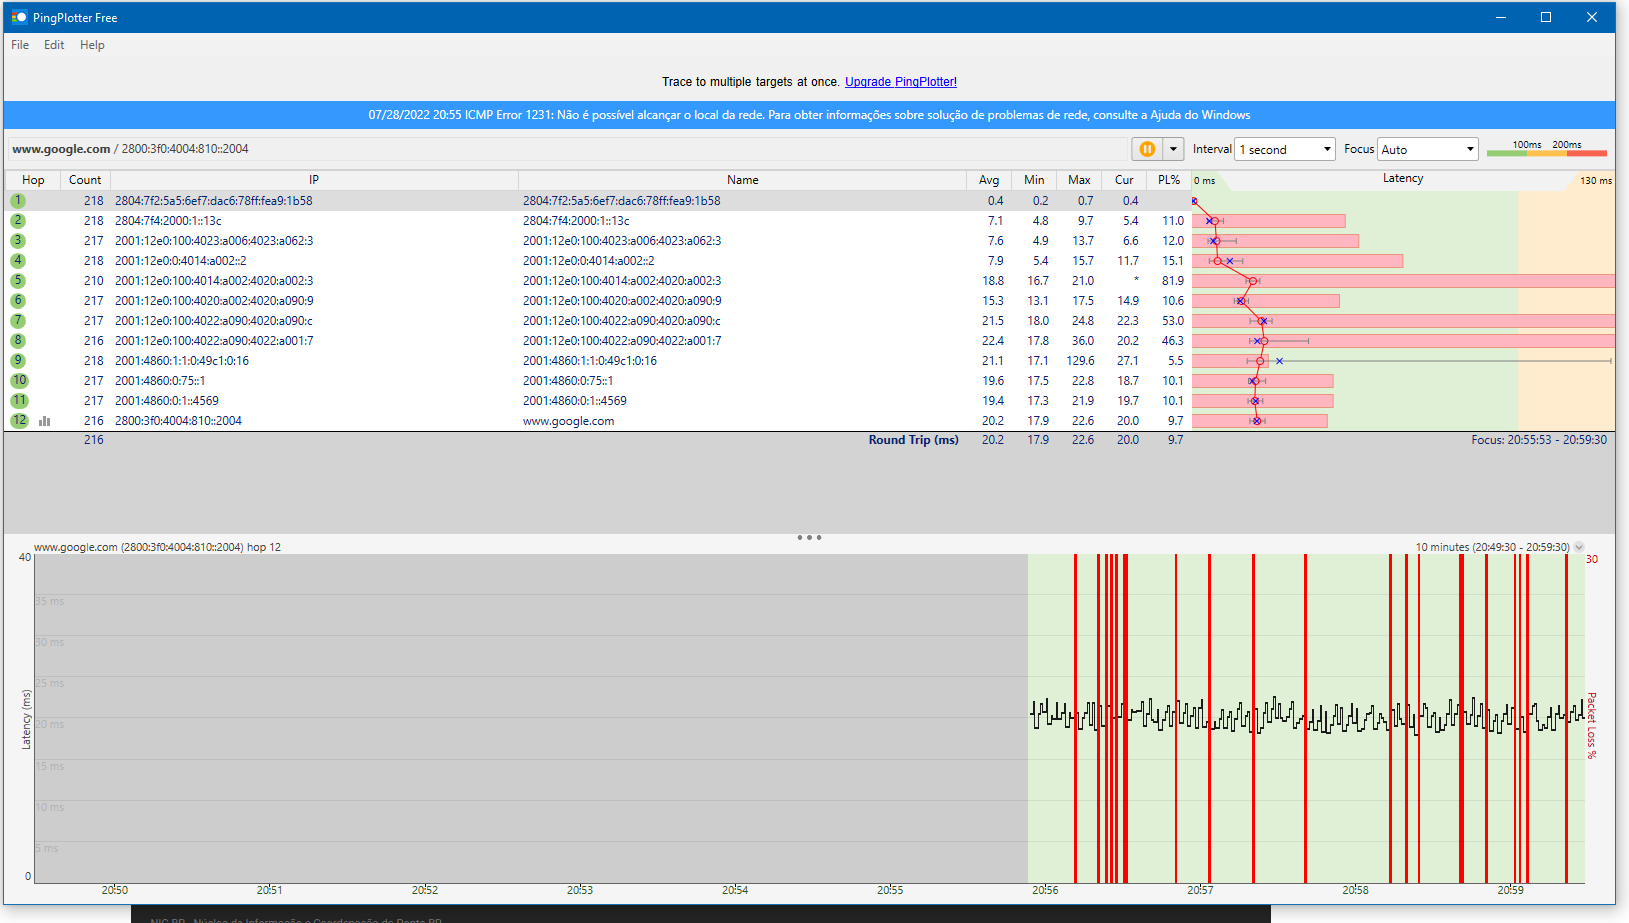Click the Hop column header

click(33, 180)
